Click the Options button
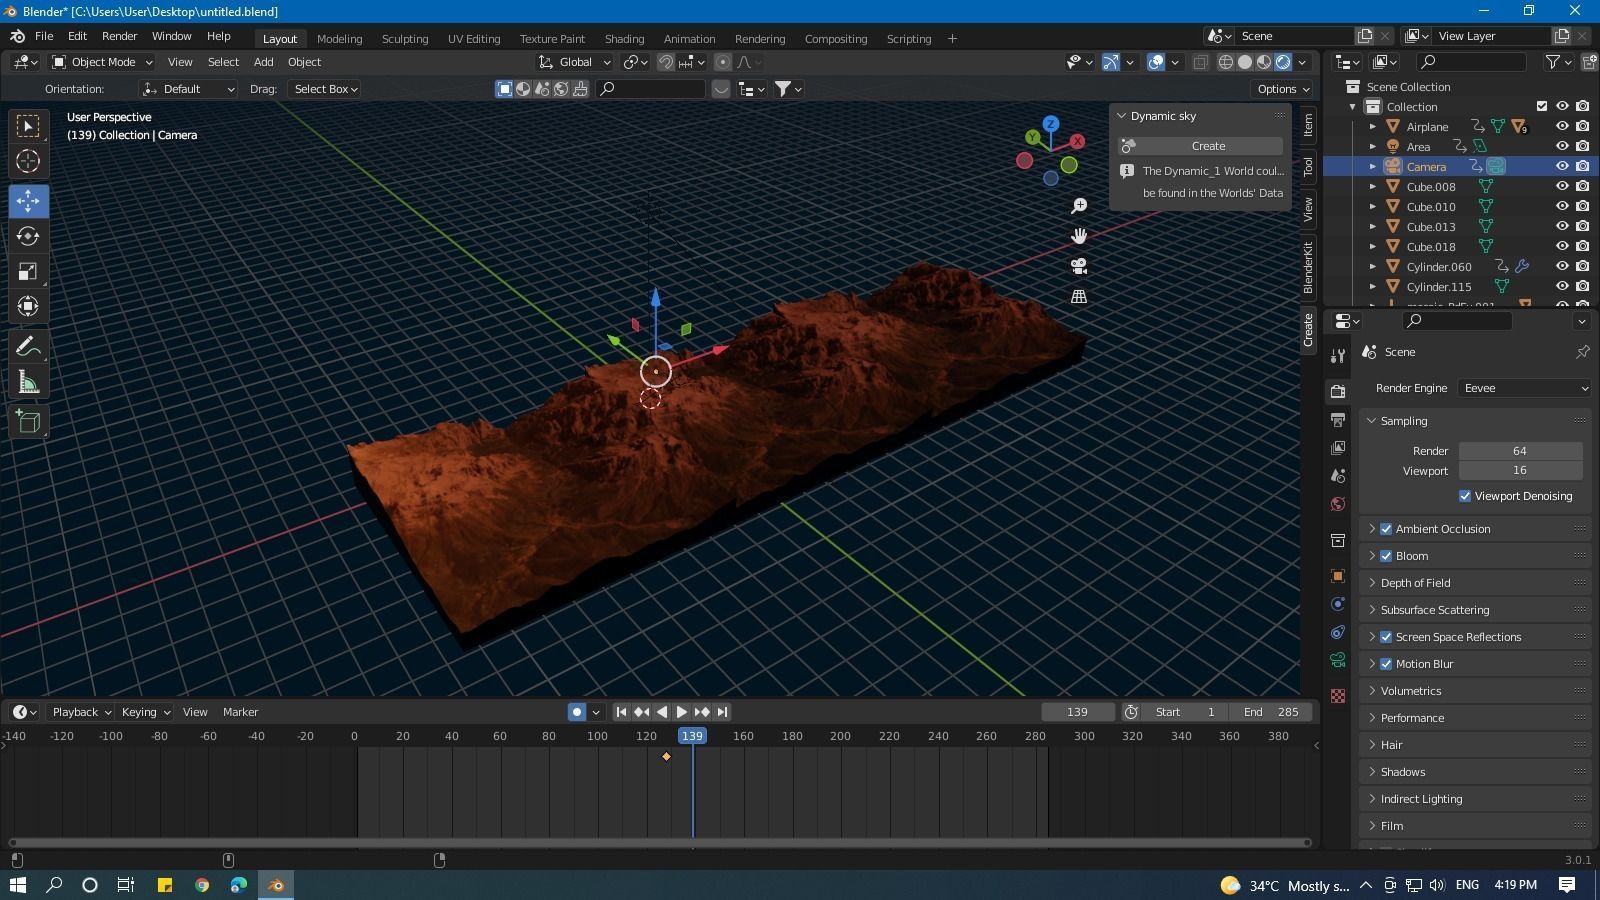 click(x=1283, y=89)
